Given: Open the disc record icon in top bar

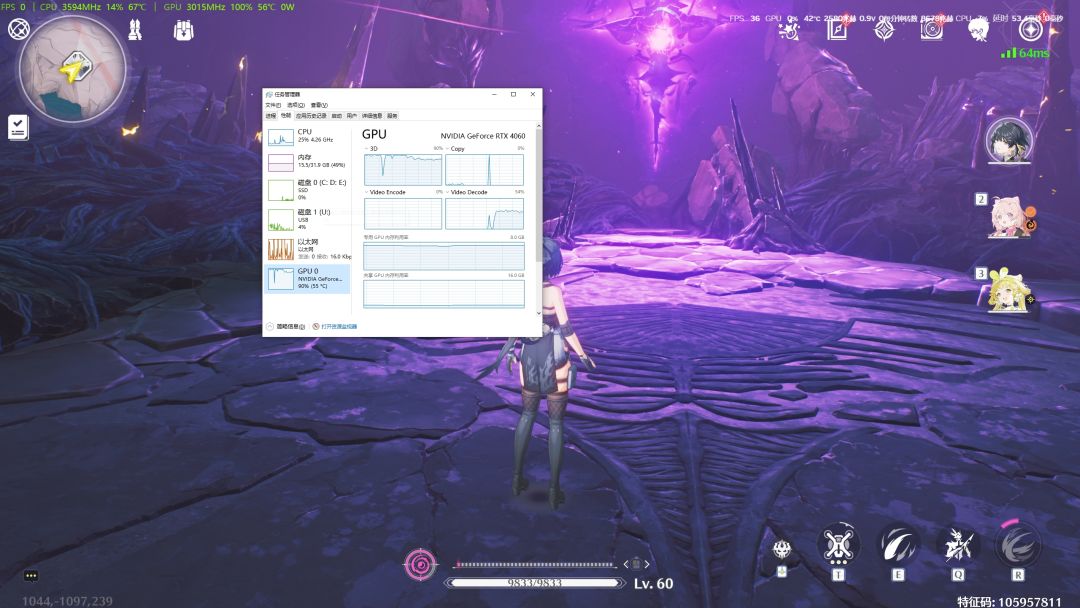Looking at the screenshot, I should point(931,30).
